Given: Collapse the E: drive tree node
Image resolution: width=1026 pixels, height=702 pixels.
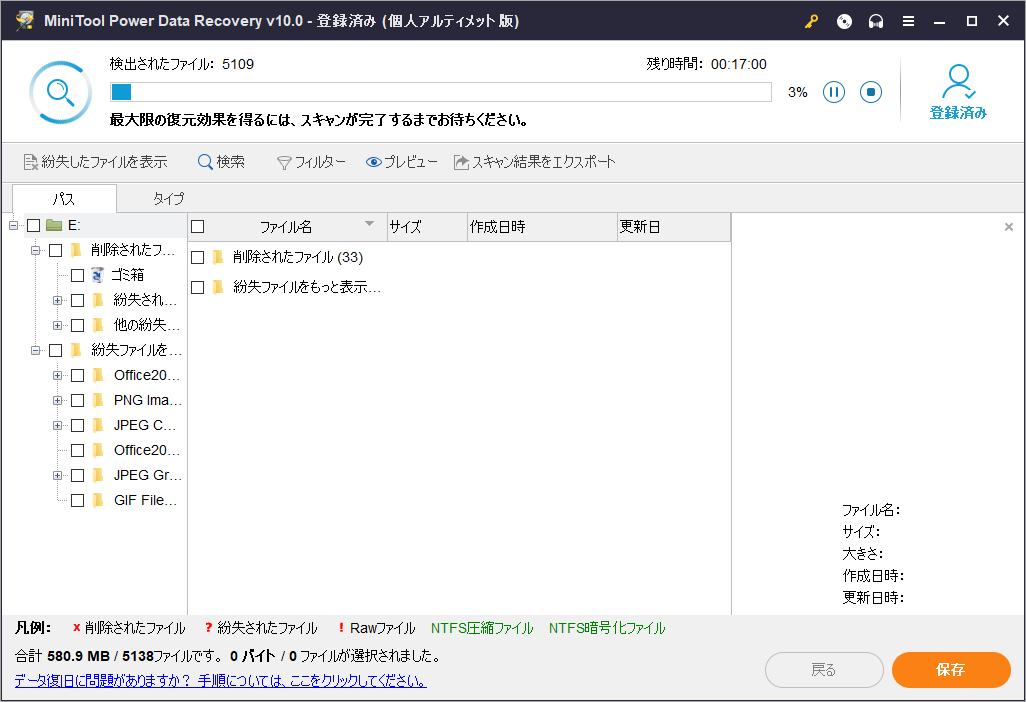Looking at the screenshot, I should [14, 225].
